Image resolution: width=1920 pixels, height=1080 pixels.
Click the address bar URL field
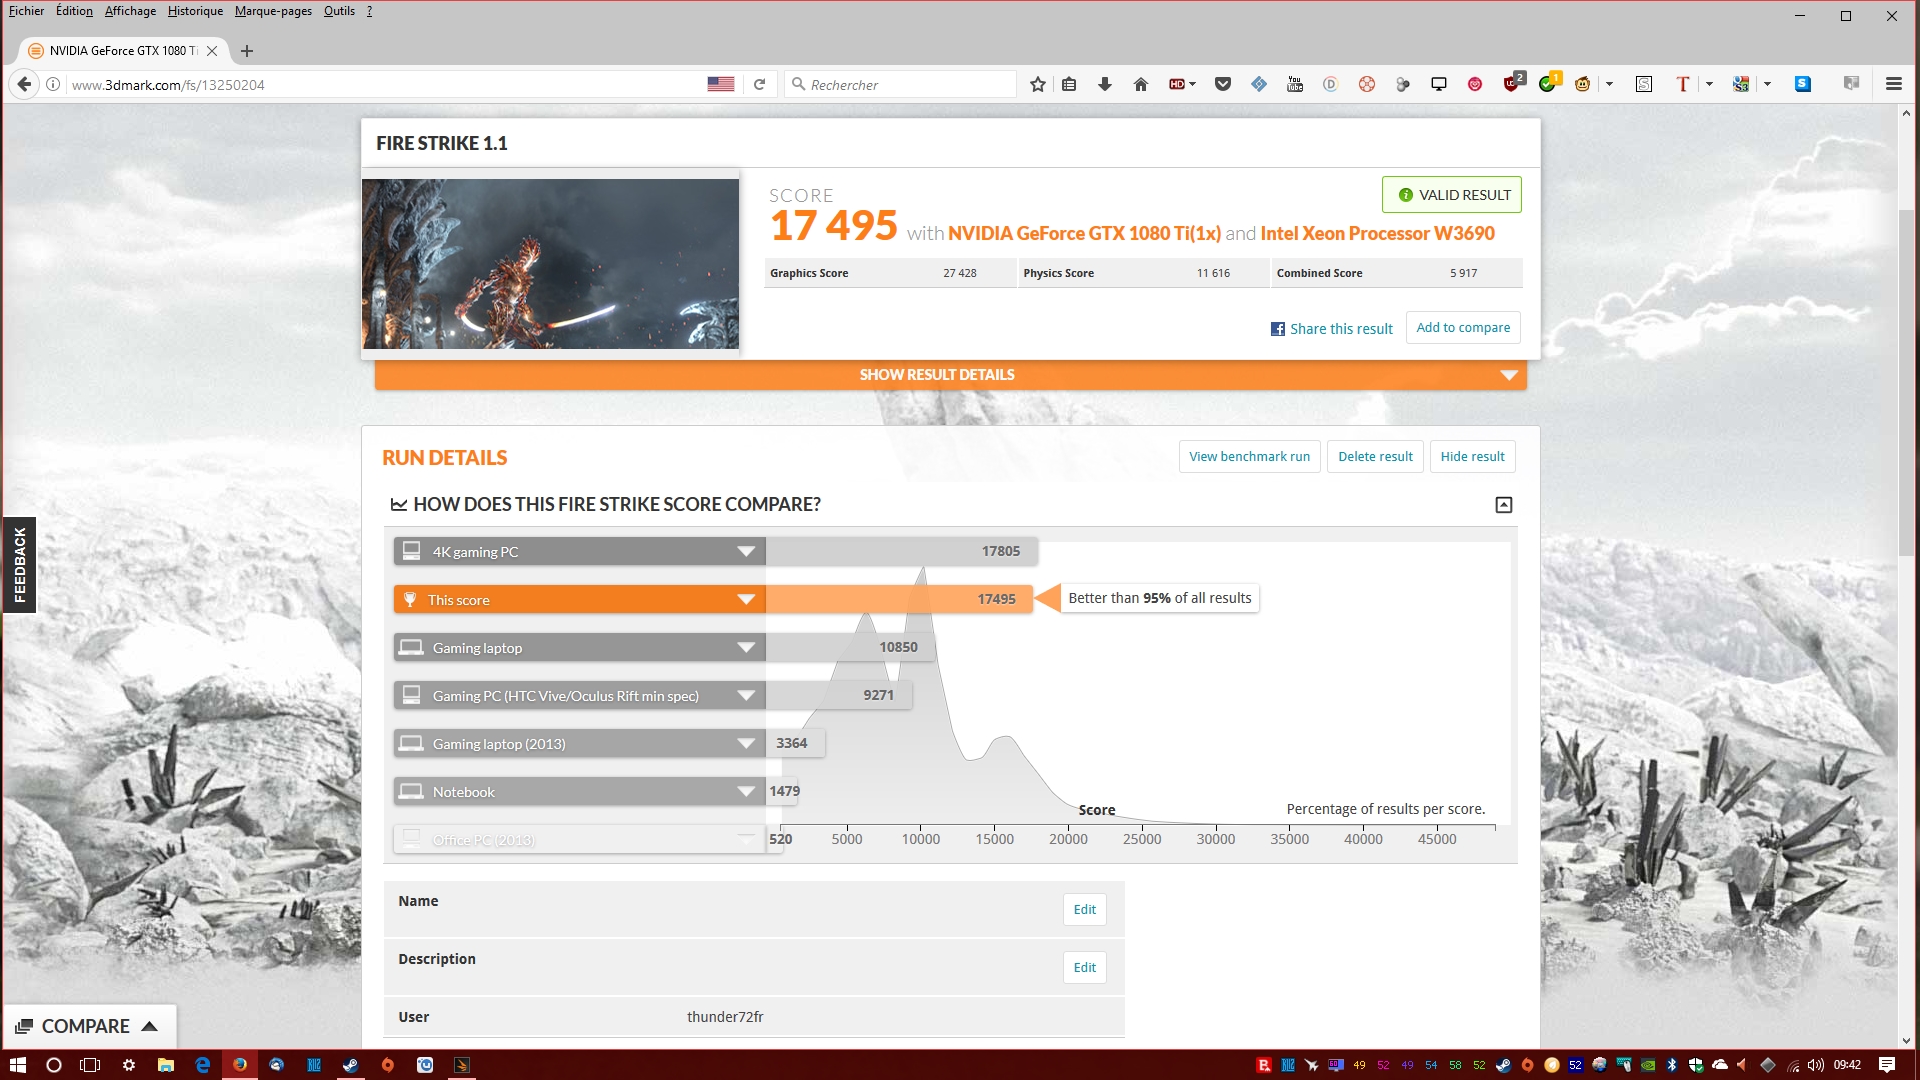[x=385, y=85]
